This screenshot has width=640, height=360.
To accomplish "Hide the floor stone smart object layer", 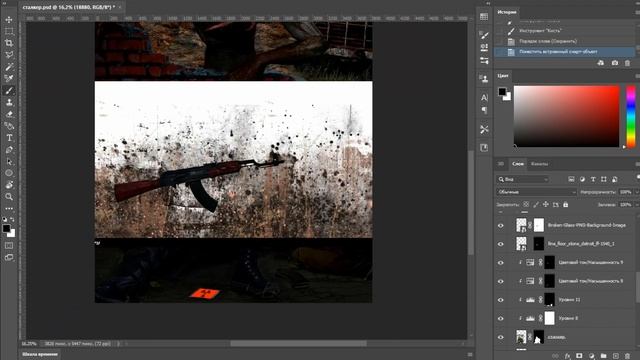I will [501, 244].
